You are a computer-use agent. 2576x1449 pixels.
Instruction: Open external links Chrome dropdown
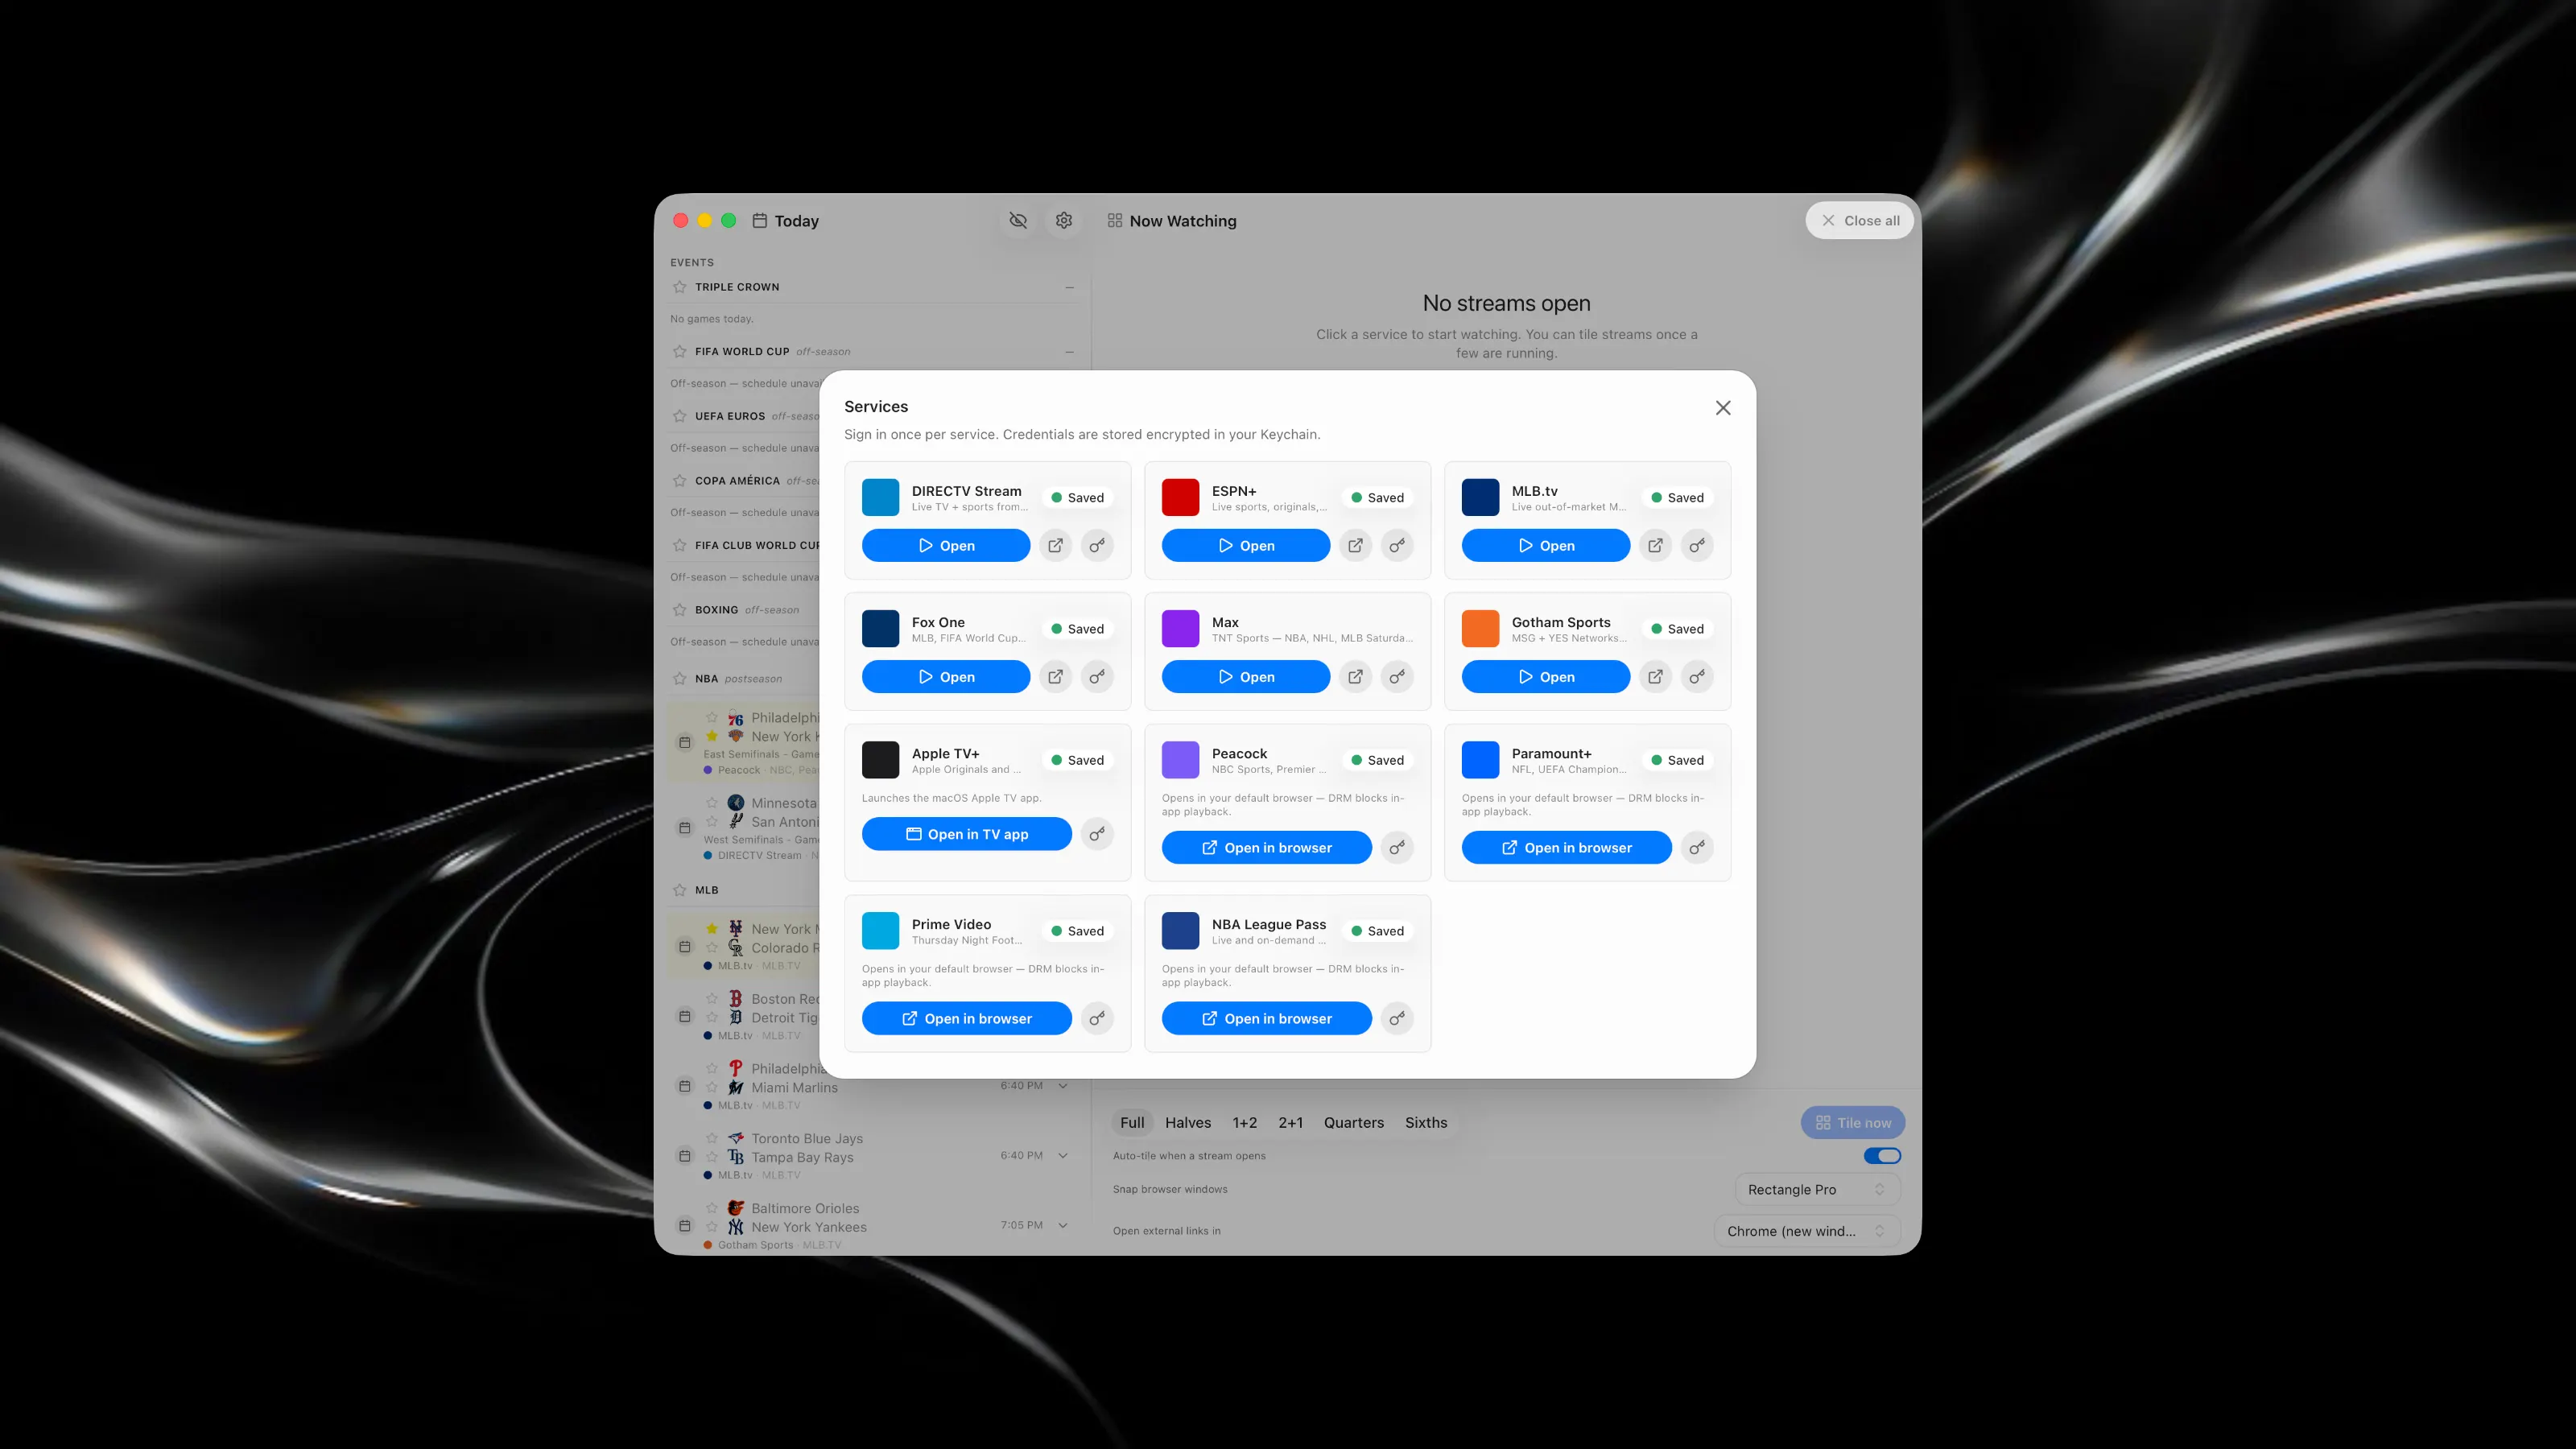(1807, 1231)
